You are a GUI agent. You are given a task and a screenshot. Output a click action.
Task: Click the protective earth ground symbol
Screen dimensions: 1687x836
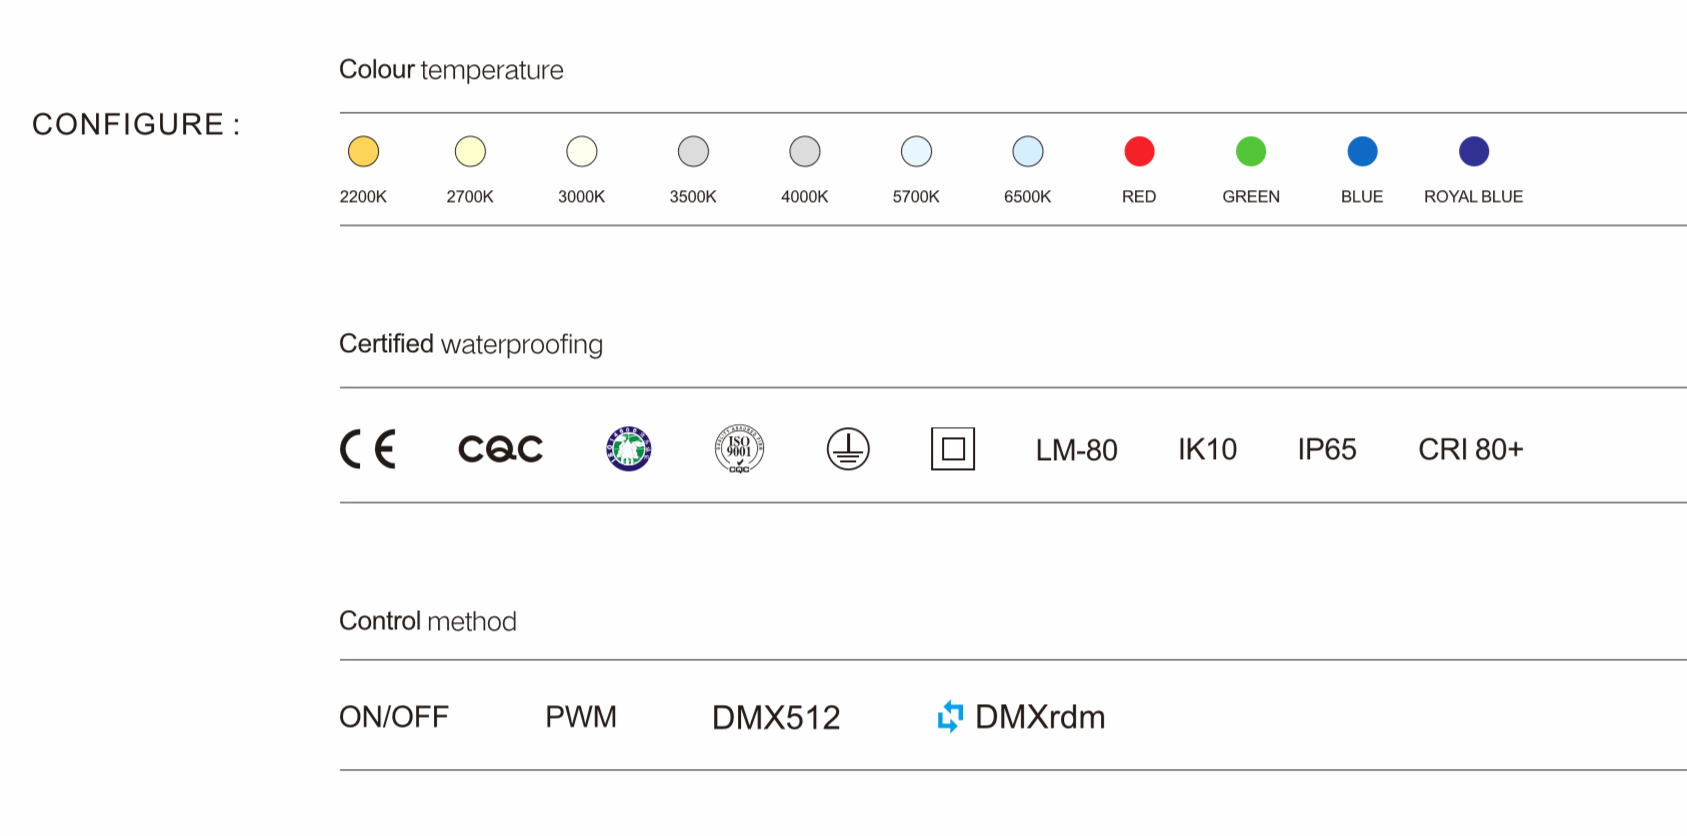click(848, 449)
